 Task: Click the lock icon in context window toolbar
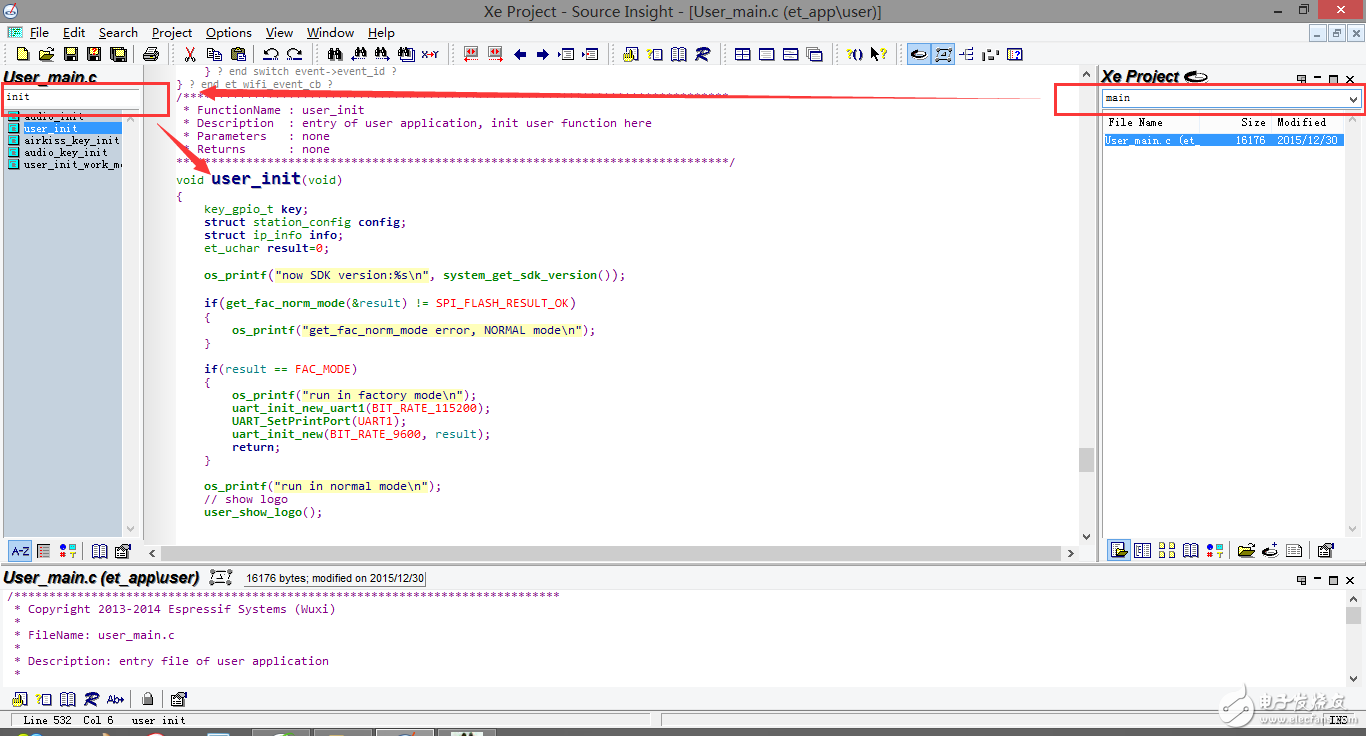point(148,699)
